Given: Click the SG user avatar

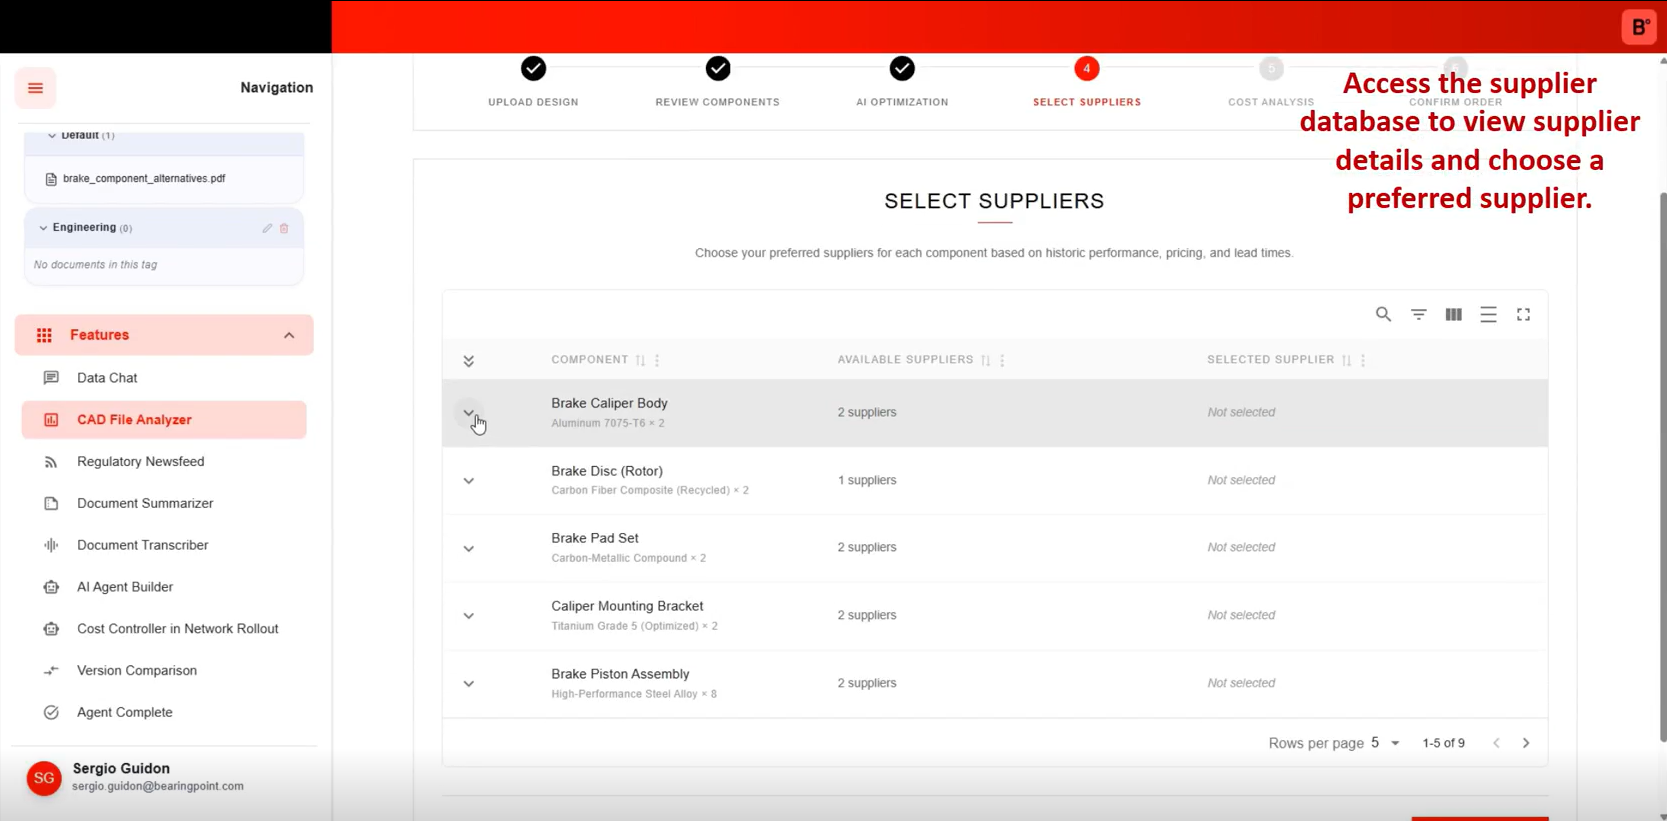Looking at the screenshot, I should tap(44, 778).
